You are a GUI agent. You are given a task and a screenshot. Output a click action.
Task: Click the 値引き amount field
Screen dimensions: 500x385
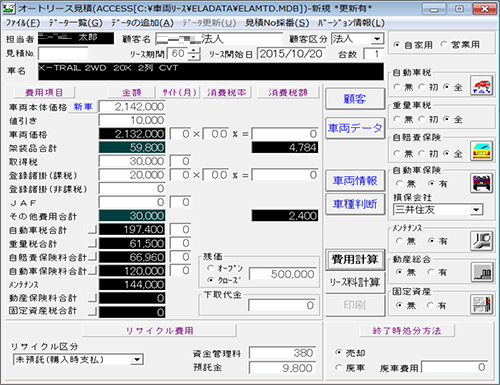point(132,120)
